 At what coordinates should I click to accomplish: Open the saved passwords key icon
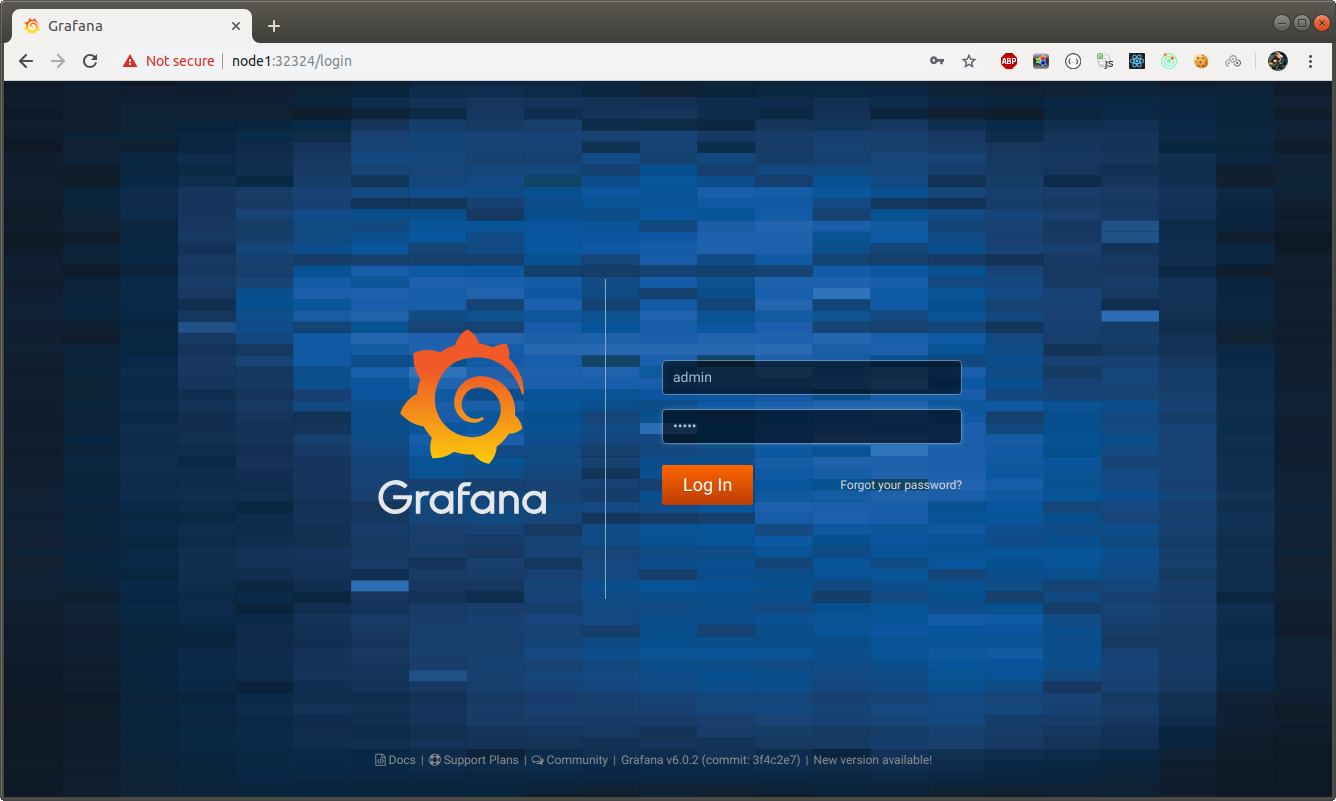tap(937, 61)
